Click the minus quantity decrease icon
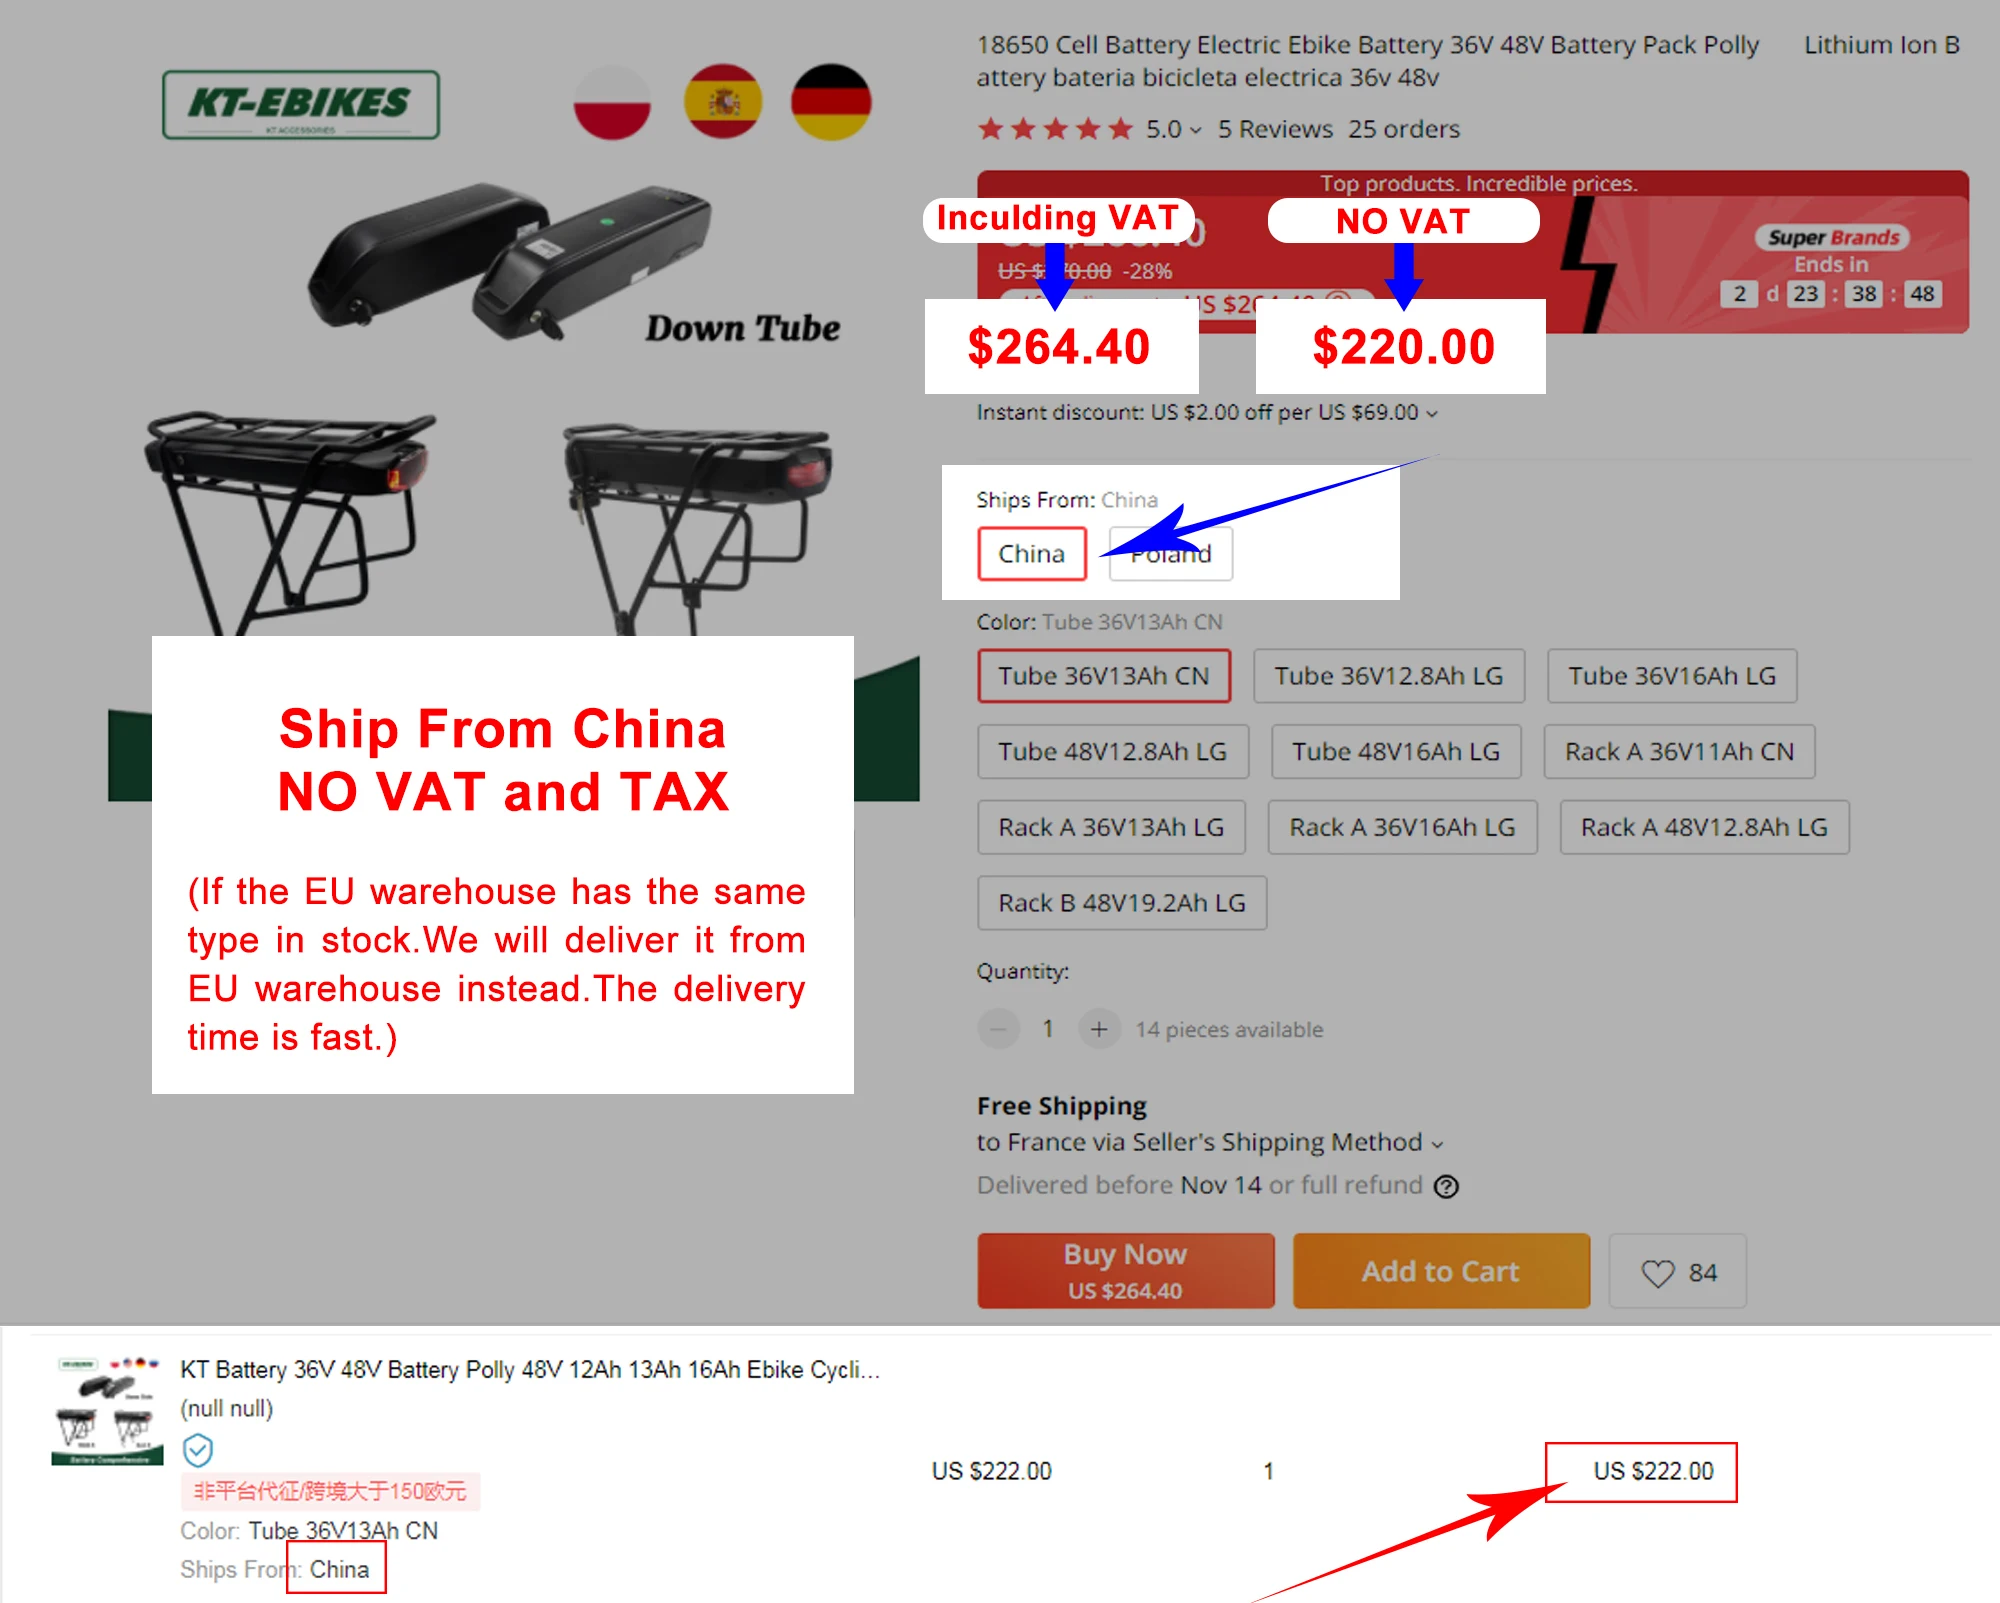Viewport: 2000px width, 1603px height. [998, 1029]
